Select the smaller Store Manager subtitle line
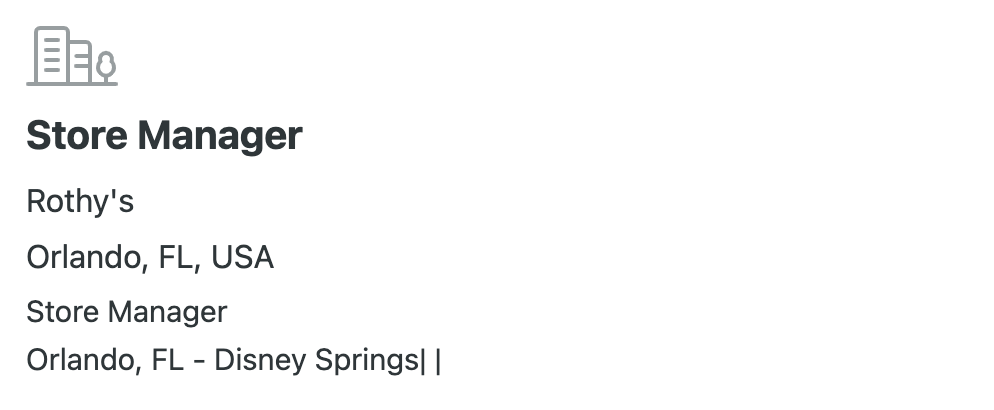This screenshot has width=994, height=410. coord(127,312)
